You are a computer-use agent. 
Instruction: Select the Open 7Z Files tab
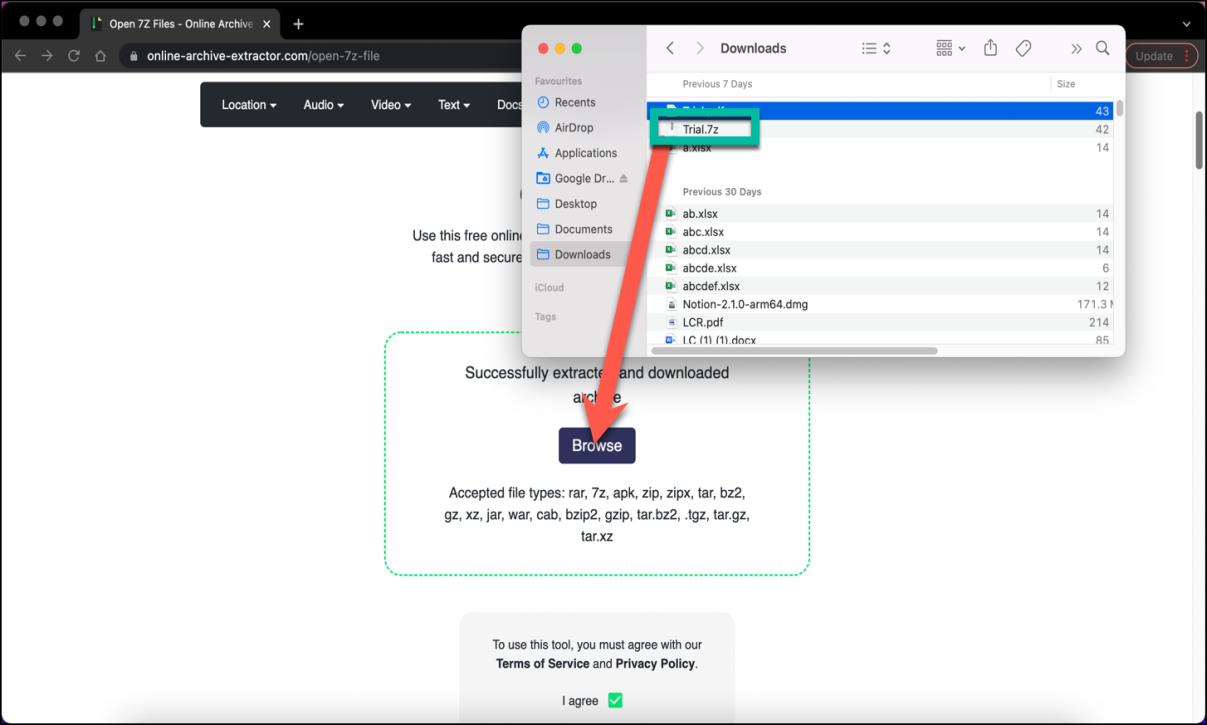point(180,24)
